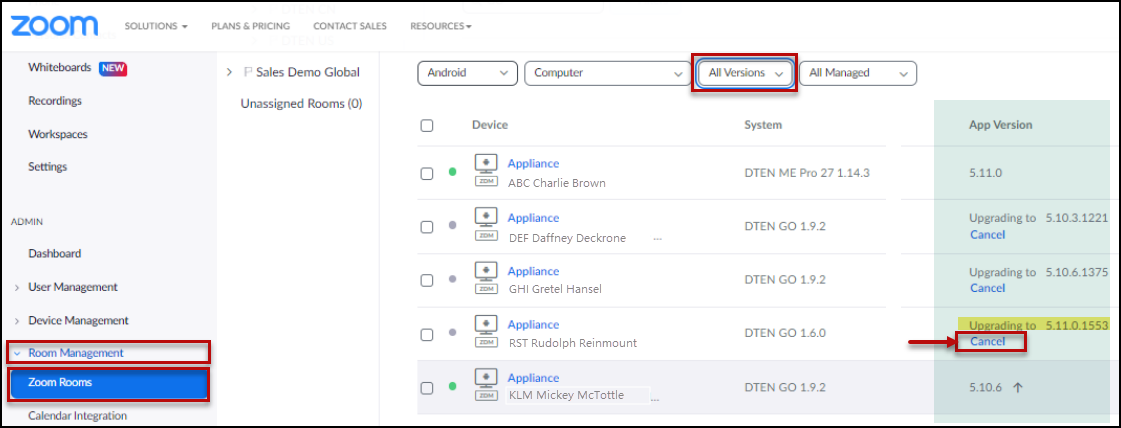Screen dimensions: 1121x428
Task: Click the ellipsis after DEF Daffney Deckrone
Action: pos(657,239)
